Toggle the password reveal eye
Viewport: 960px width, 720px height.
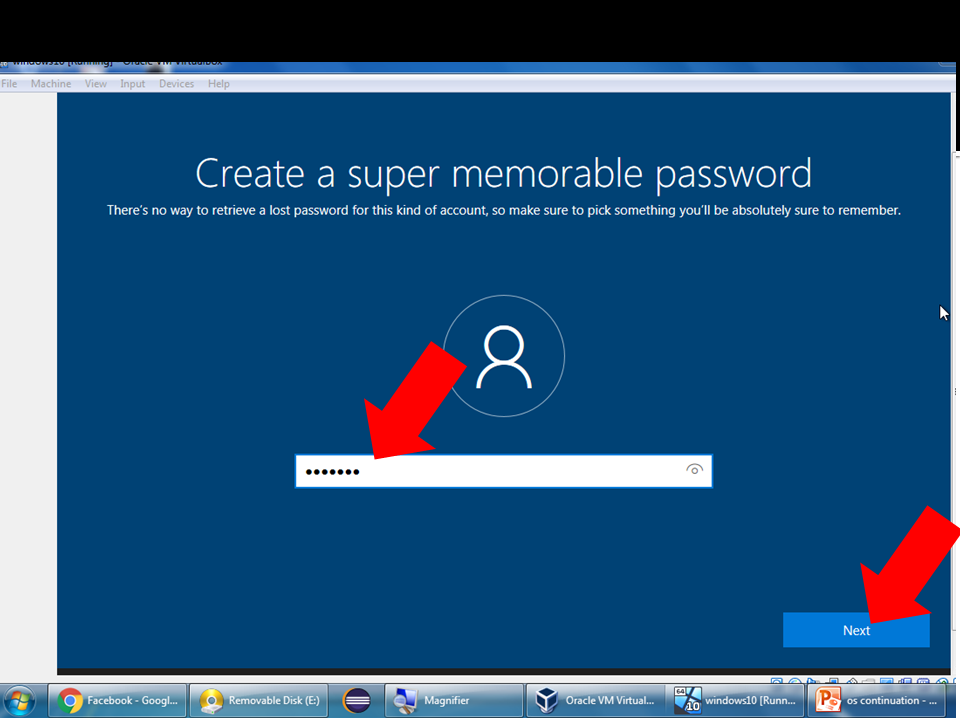pos(695,470)
